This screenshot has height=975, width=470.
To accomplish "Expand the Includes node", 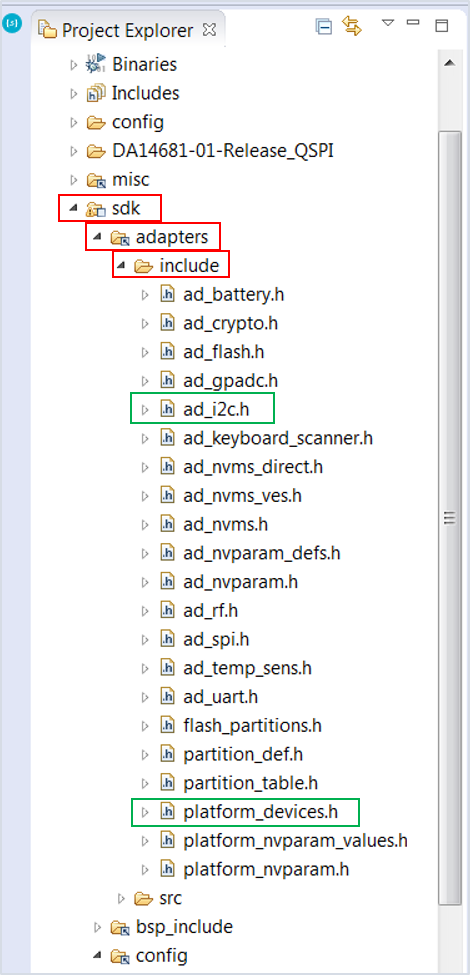I will [x=74, y=93].
